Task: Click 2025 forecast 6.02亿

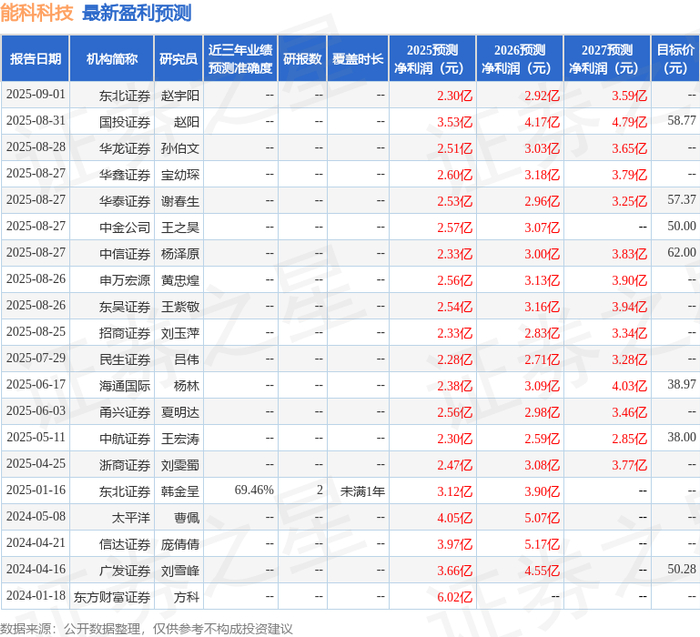Action: point(454,596)
